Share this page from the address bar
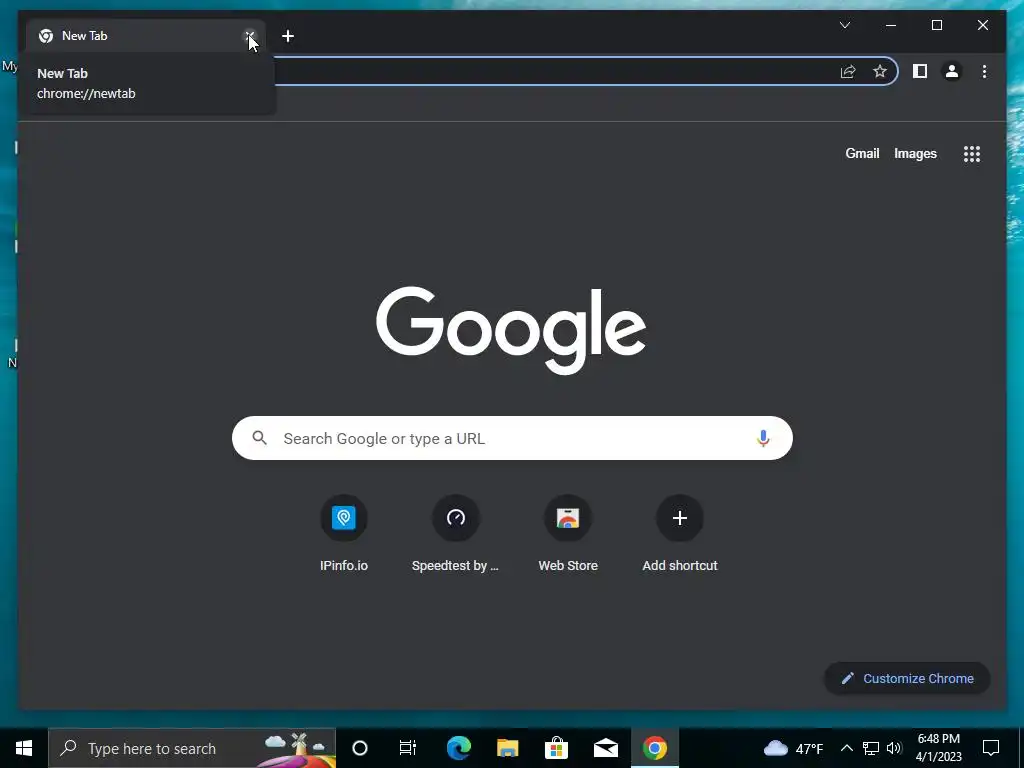This screenshot has width=1024, height=768. click(848, 71)
